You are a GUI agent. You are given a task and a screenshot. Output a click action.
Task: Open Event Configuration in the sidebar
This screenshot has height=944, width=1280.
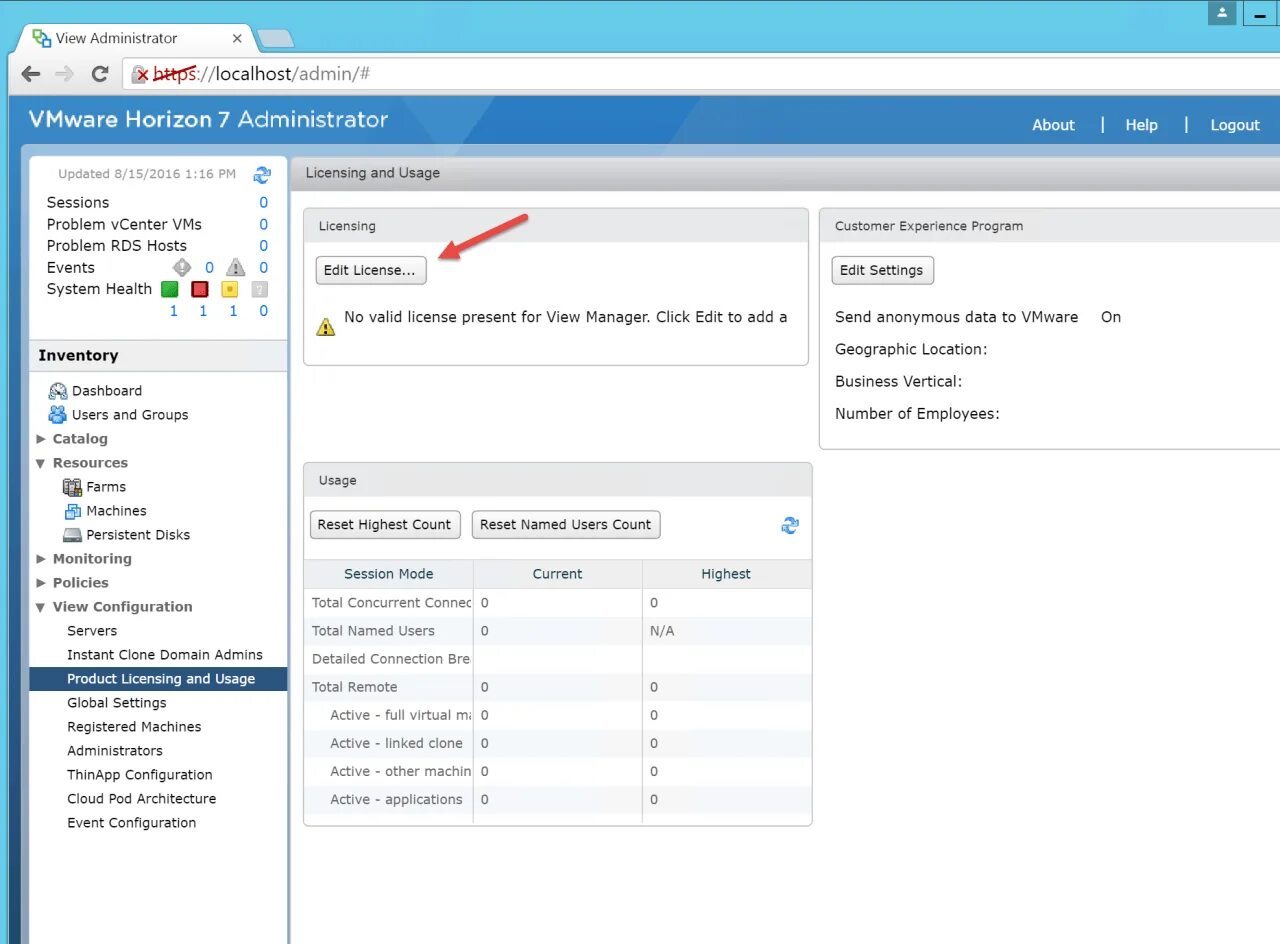[x=132, y=823]
